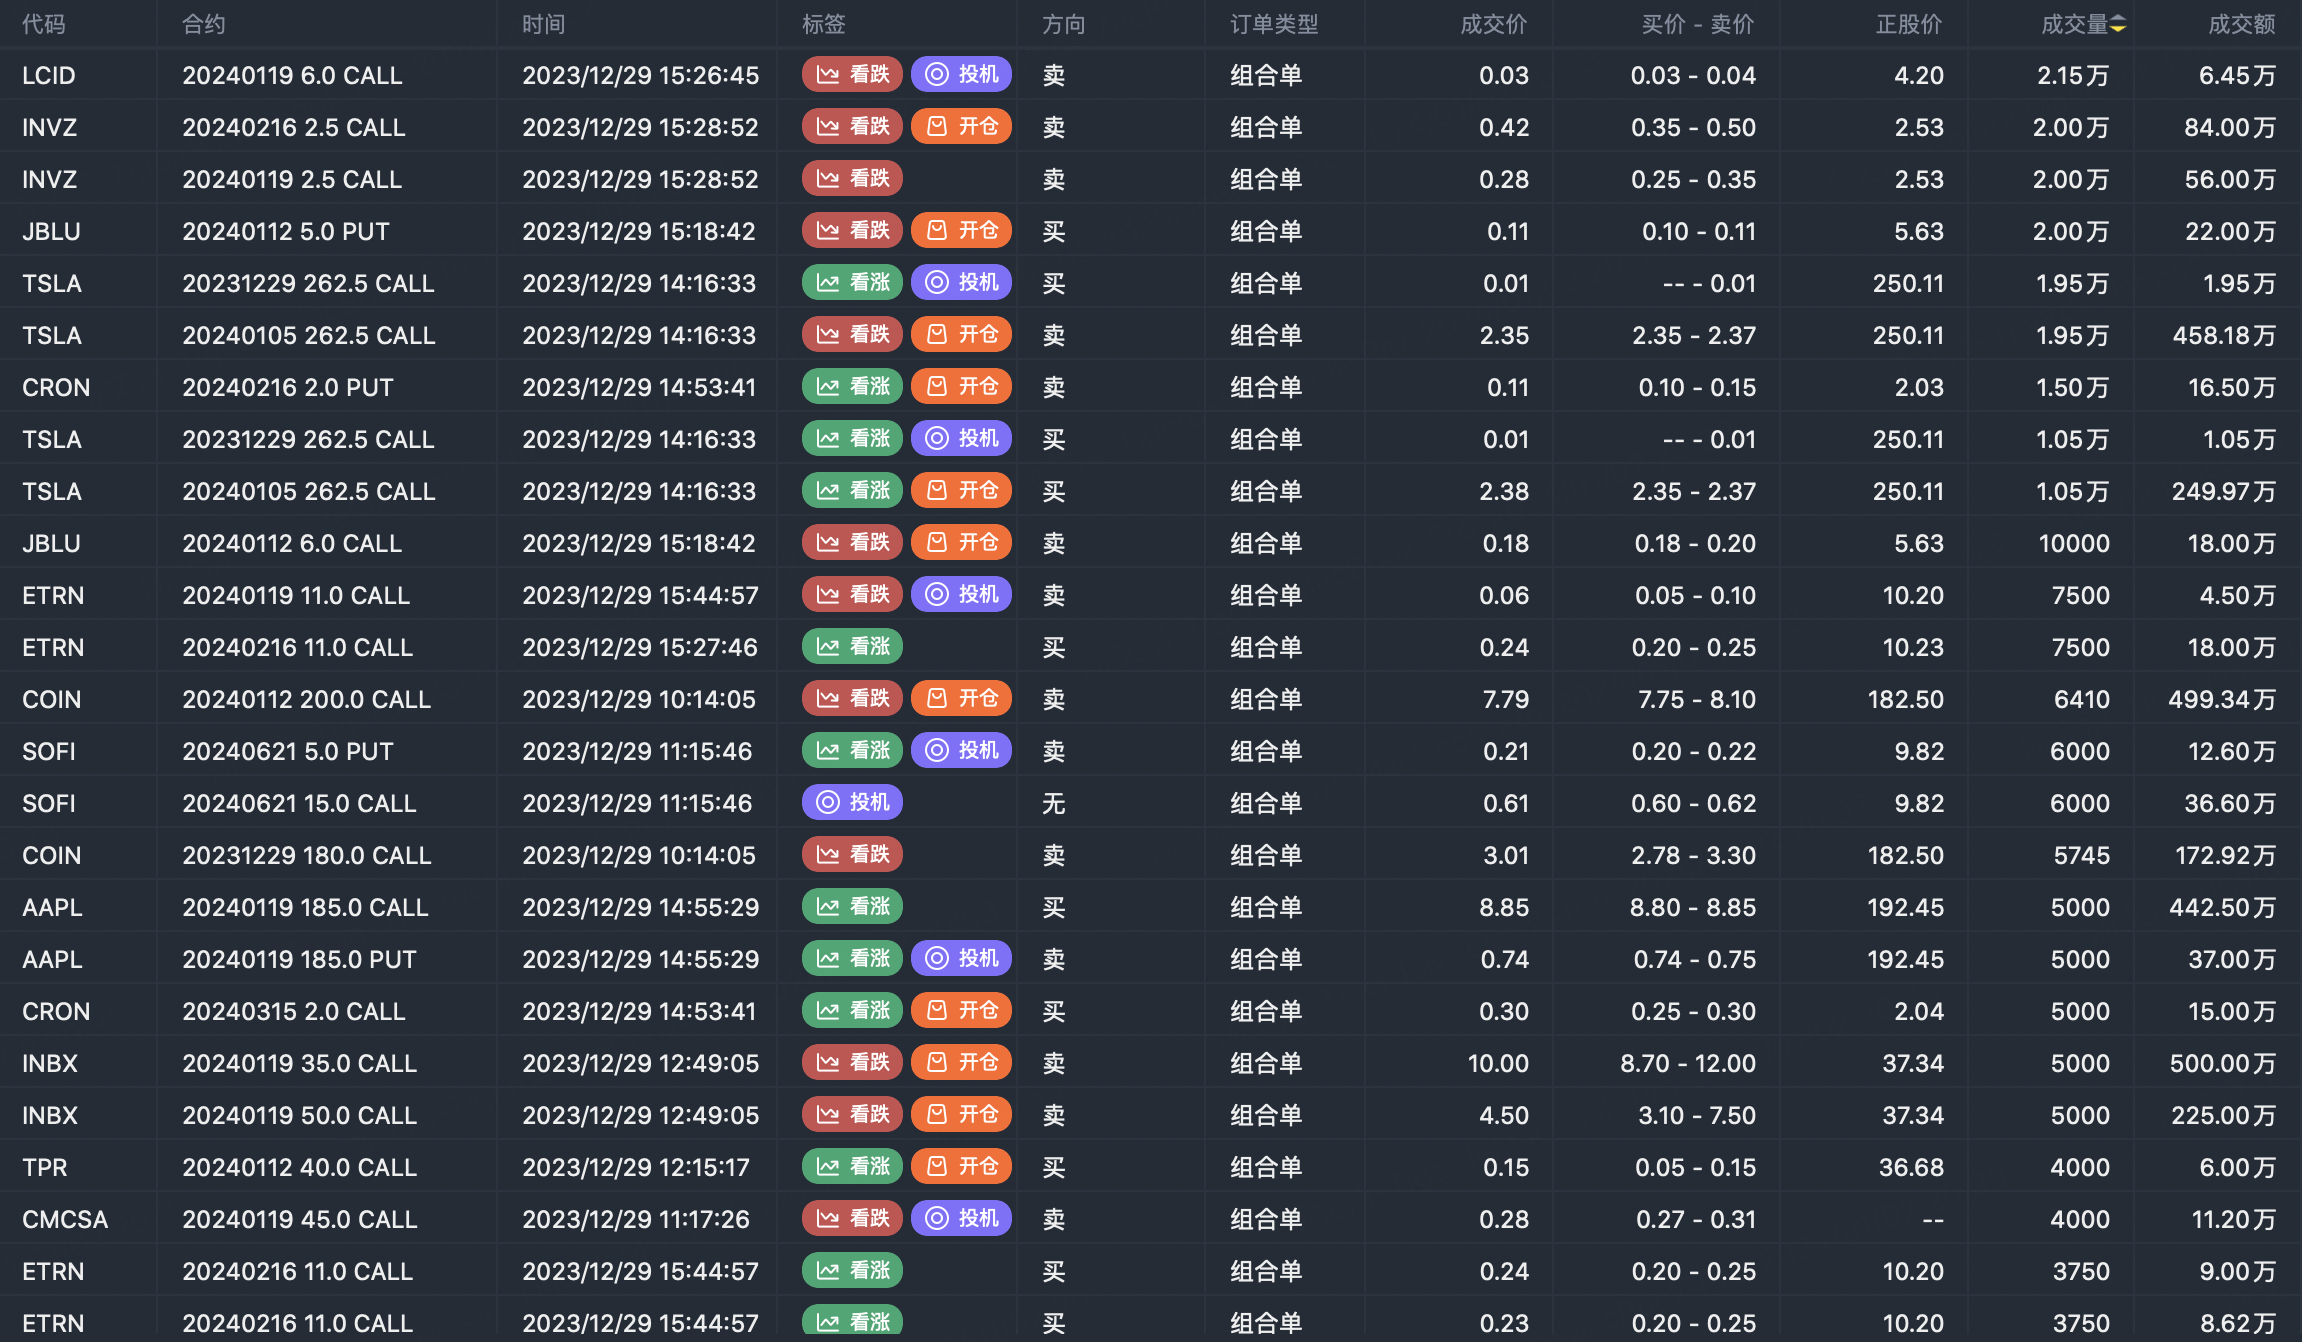Screen dimensions: 2302x1342
Task: Click the 订单类型 column header
Action: point(1273,24)
